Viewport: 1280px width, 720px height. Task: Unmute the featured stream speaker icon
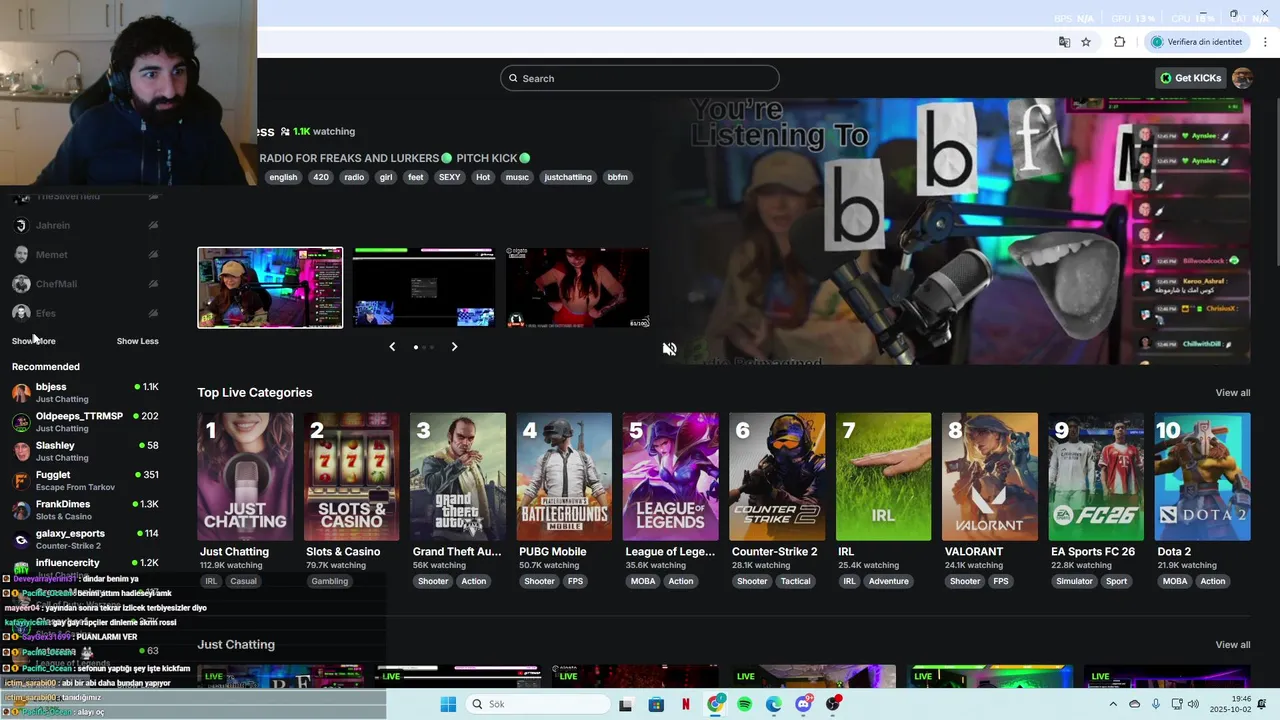[669, 348]
